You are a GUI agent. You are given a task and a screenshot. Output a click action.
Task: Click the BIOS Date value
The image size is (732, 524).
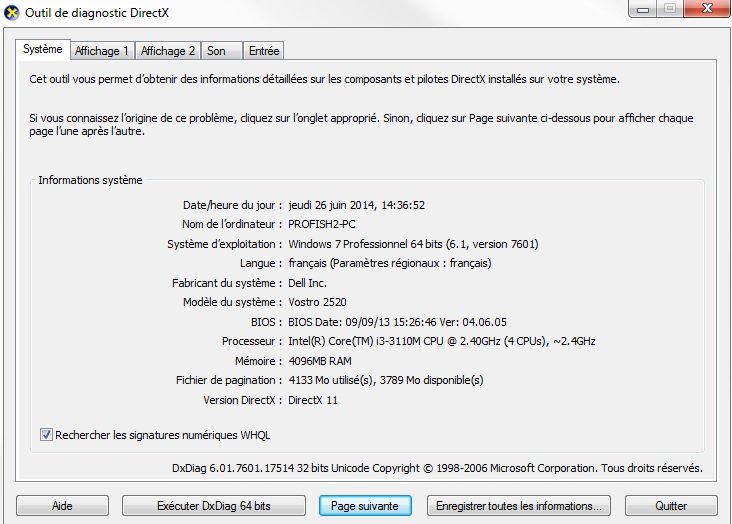pos(397,322)
